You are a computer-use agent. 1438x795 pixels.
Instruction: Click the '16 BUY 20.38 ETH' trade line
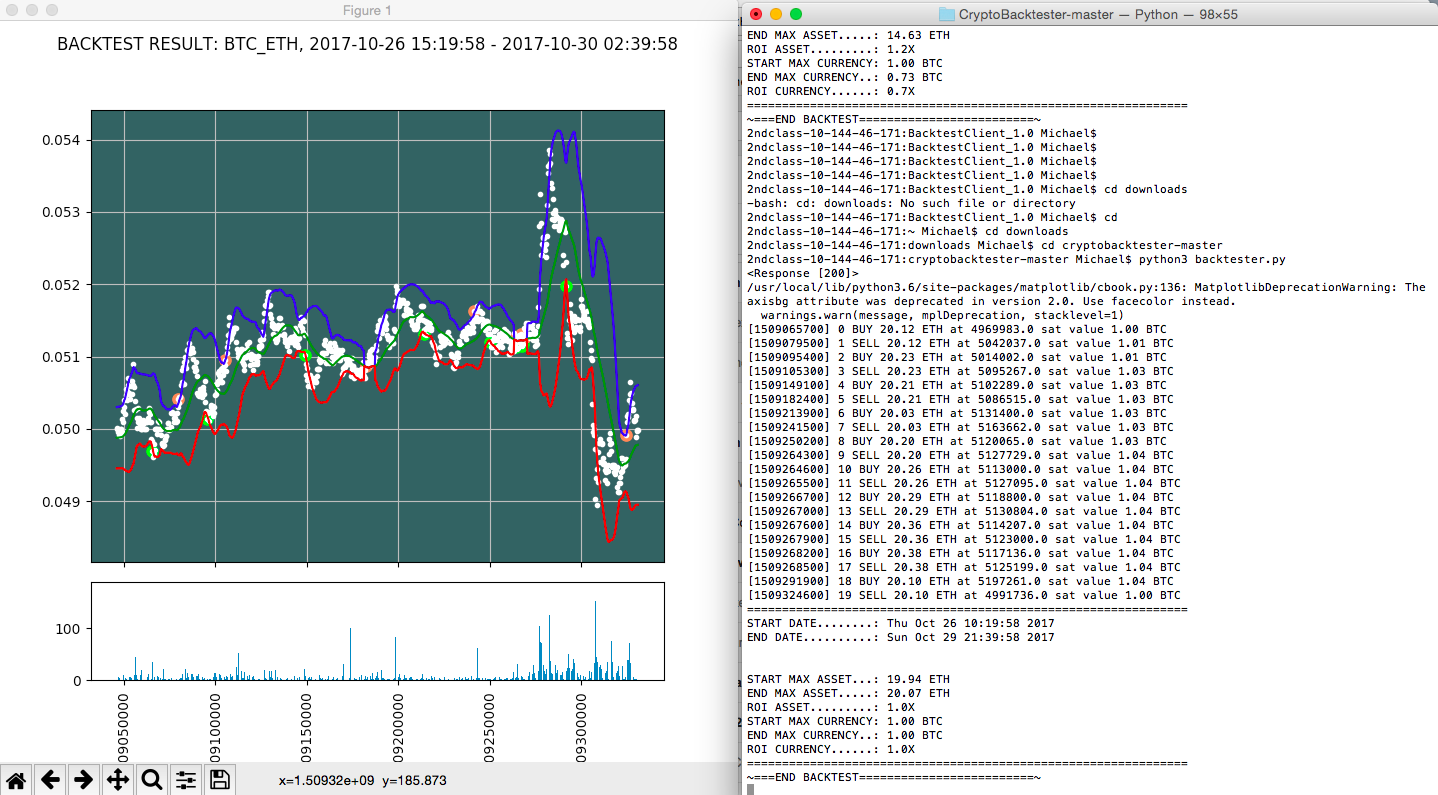click(960, 553)
